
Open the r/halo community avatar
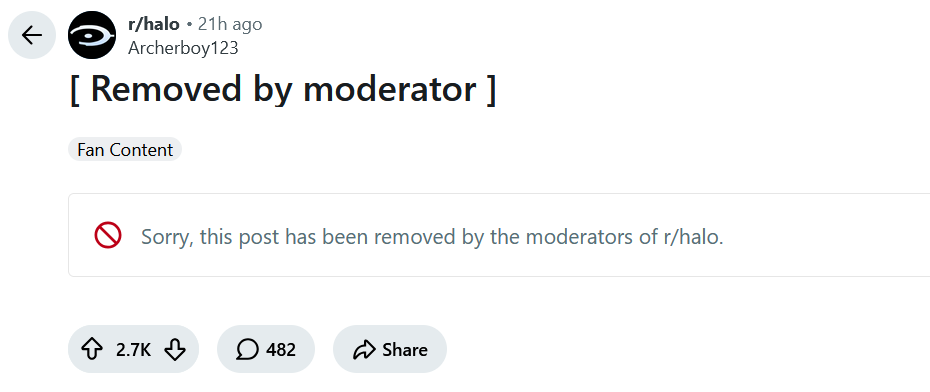(x=92, y=35)
